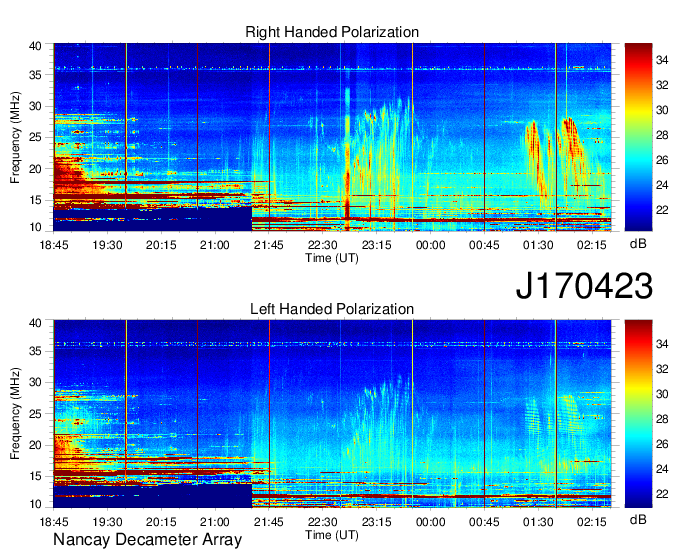Click the 23:15 tick label on the bottom plot
Image resolution: width=680 pixels, height=552 pixels.
click(x=376, y=522)
